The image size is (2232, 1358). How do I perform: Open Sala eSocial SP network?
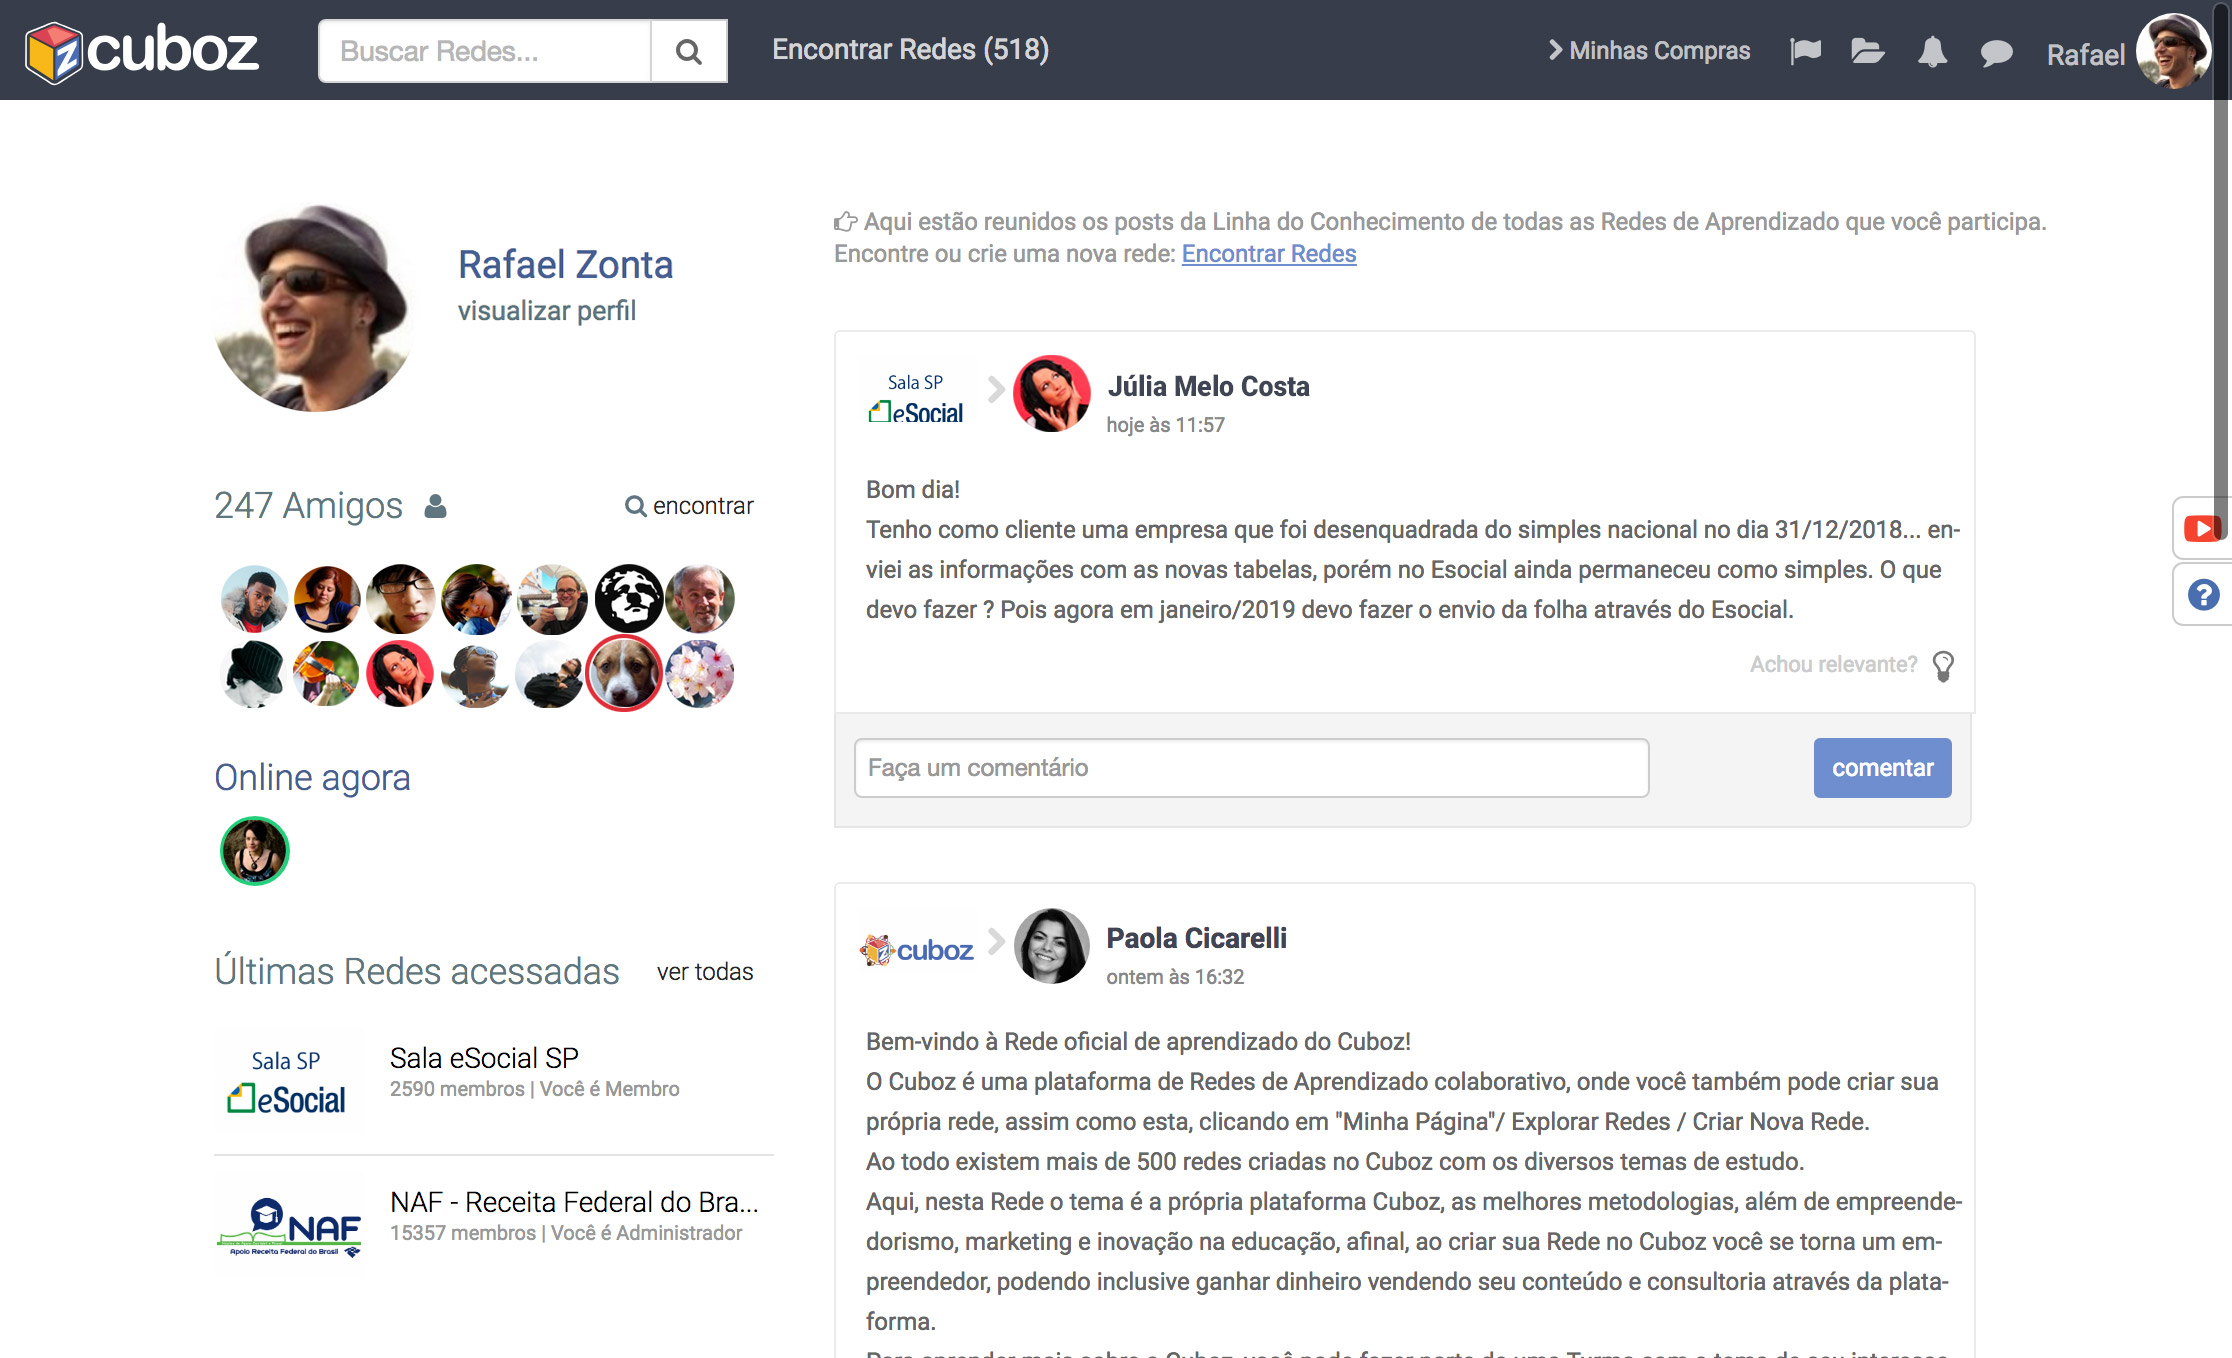[484, 1058]
